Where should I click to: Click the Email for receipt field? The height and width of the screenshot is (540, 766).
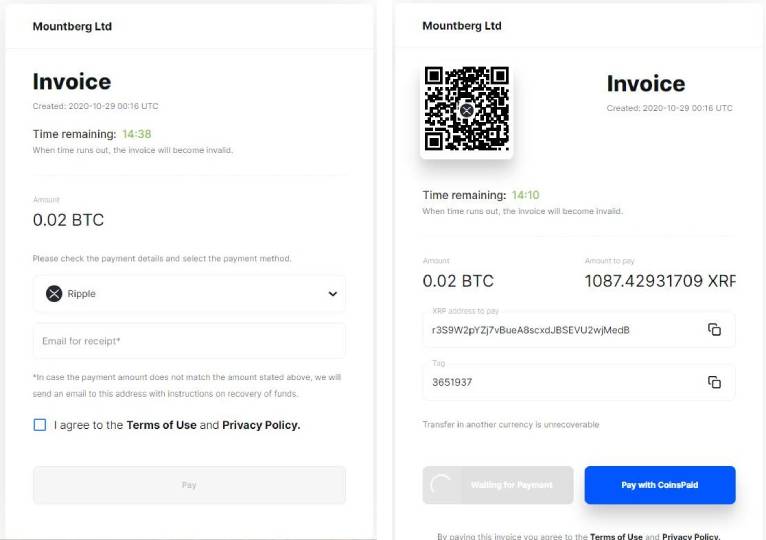coord(189,341)
